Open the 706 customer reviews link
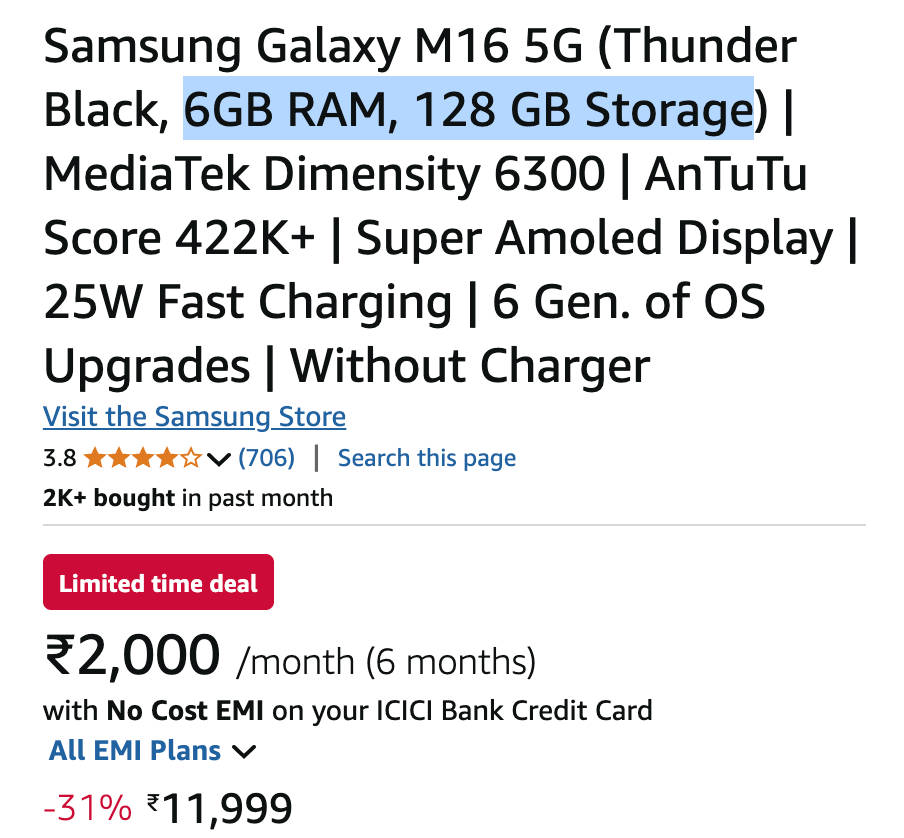Screen dimensions: 904x838 coord(266,458)
